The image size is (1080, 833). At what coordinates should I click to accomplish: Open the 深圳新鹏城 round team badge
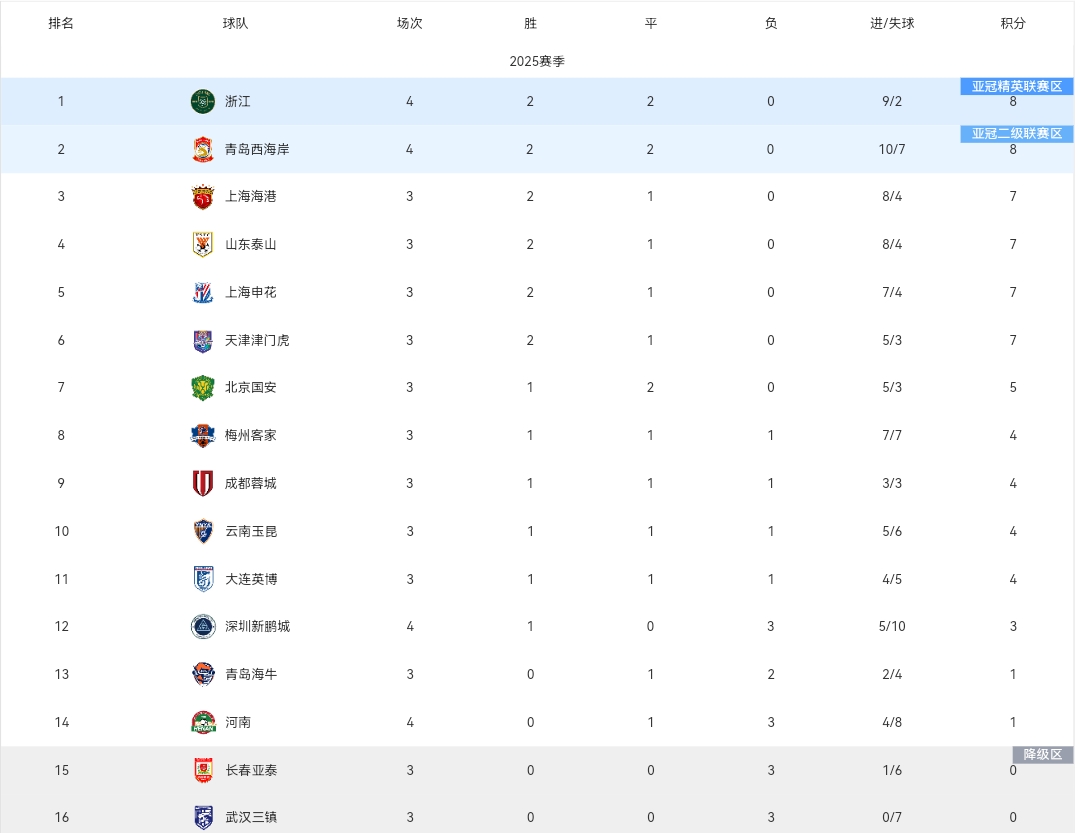pos(202,626)
